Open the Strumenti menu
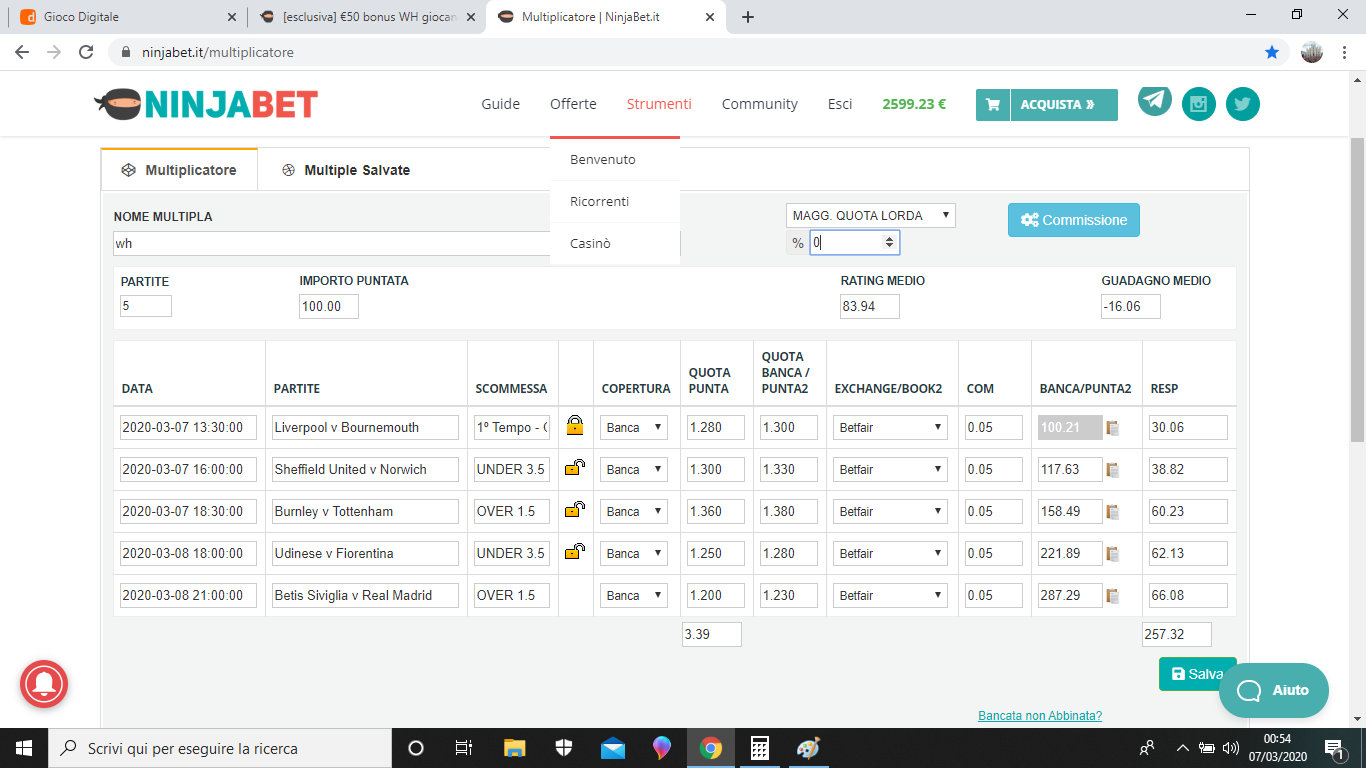 coord(659,104)
